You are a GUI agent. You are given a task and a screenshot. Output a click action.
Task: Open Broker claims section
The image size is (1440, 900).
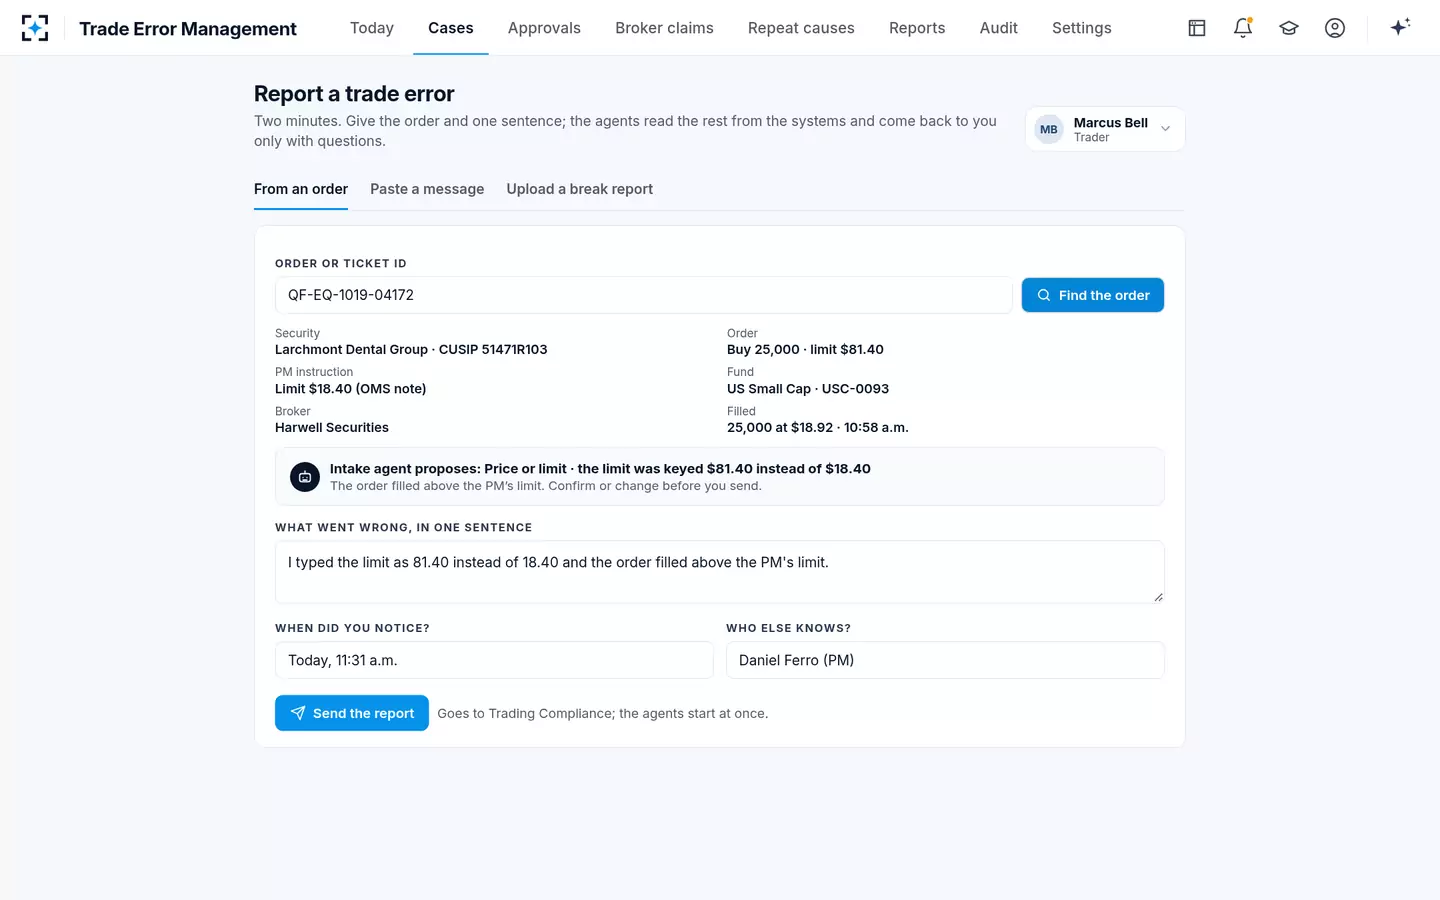[664, 28]
